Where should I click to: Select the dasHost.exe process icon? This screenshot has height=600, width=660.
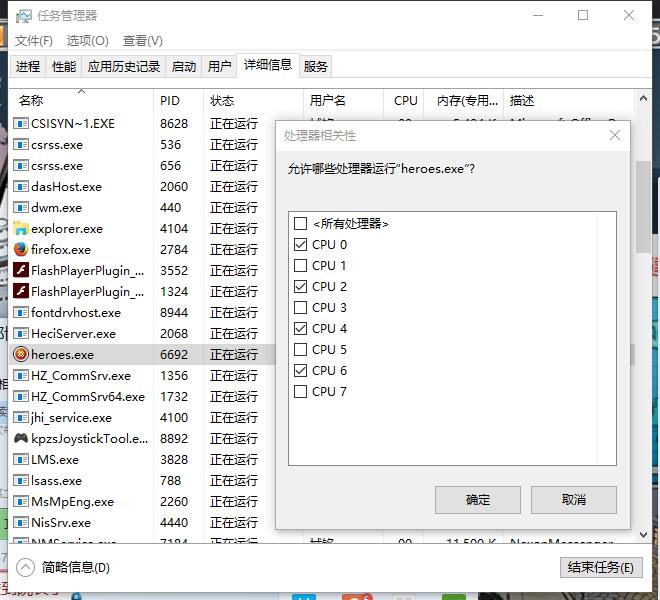(x=21, y=187)
